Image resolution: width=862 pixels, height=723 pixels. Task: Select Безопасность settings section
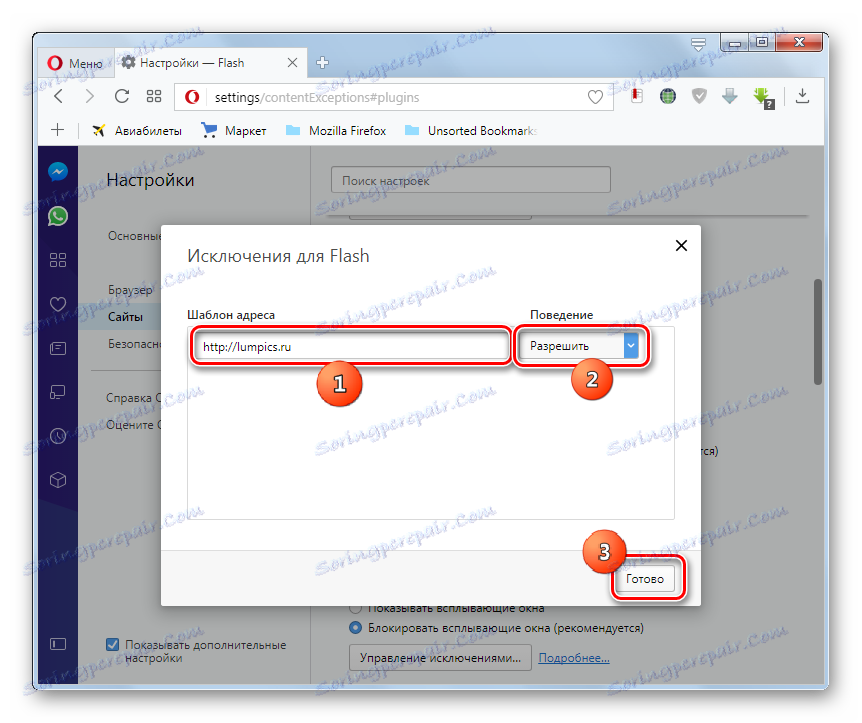coord(135,344)
